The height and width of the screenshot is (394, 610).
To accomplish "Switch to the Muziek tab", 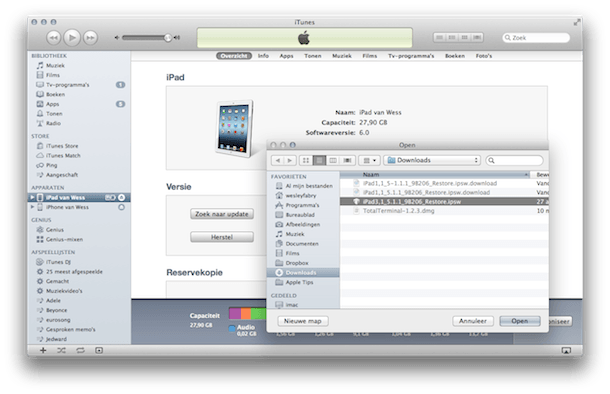I will (x=342, y=56).
